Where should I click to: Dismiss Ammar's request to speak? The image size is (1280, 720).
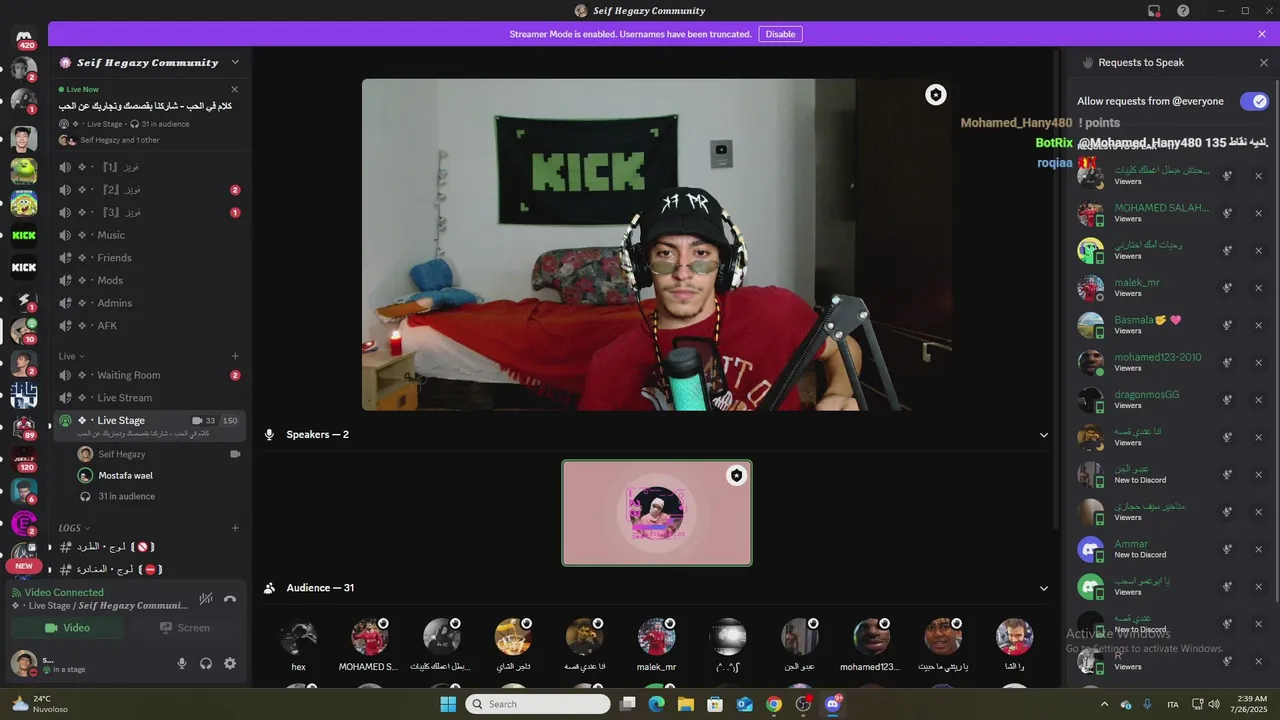pyautogui.click(x=1258, y=549)
